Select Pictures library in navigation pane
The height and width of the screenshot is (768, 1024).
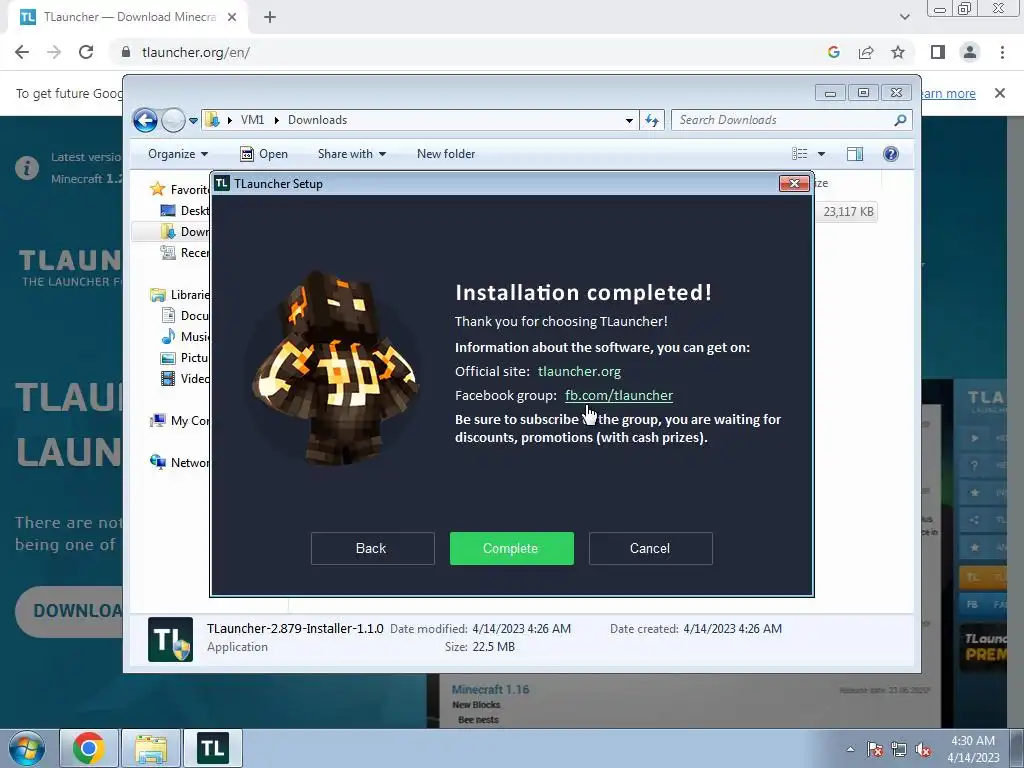pyautogui.click(x=185, y=358)
